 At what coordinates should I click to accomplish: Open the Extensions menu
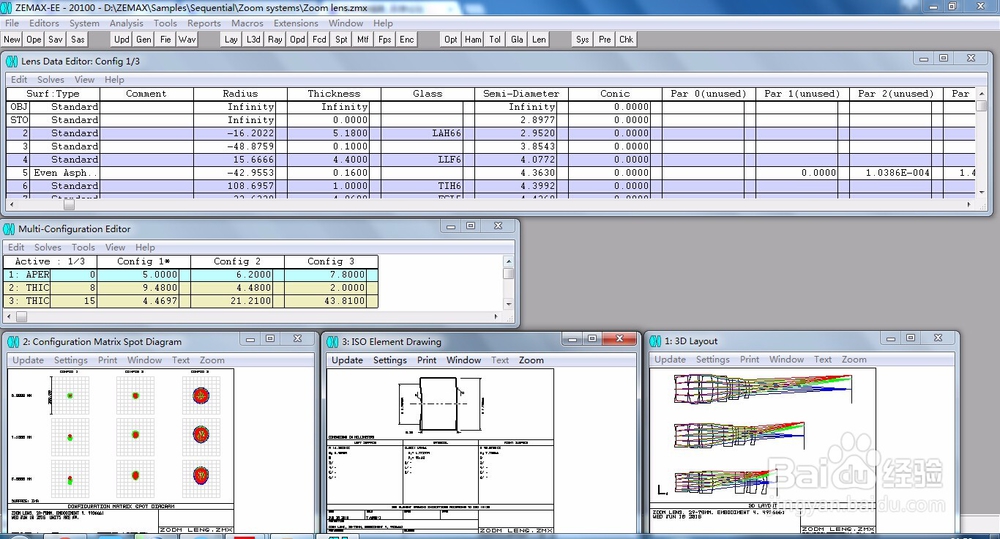(x=296, y=23)
